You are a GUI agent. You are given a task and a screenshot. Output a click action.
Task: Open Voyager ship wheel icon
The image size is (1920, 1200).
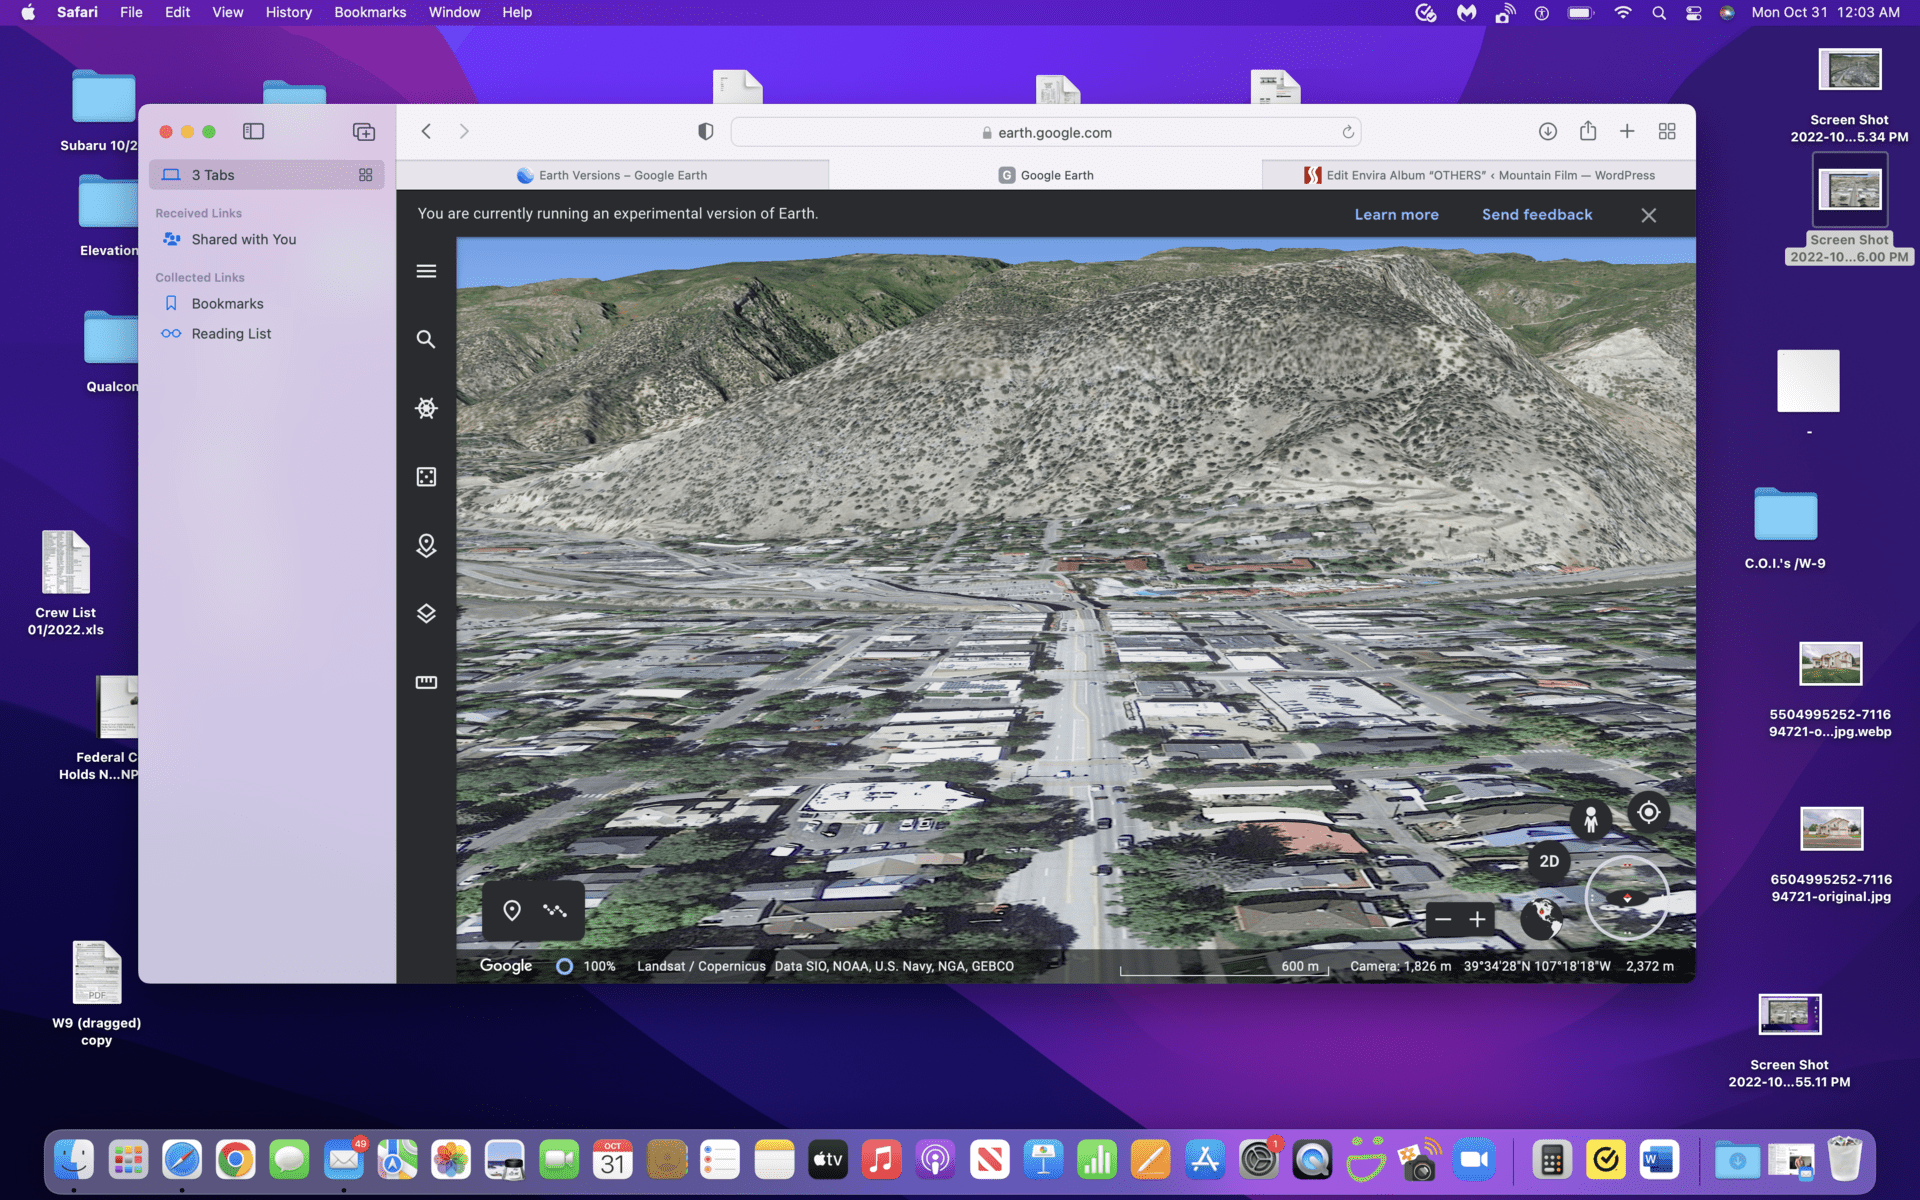(x=426, y=408)
